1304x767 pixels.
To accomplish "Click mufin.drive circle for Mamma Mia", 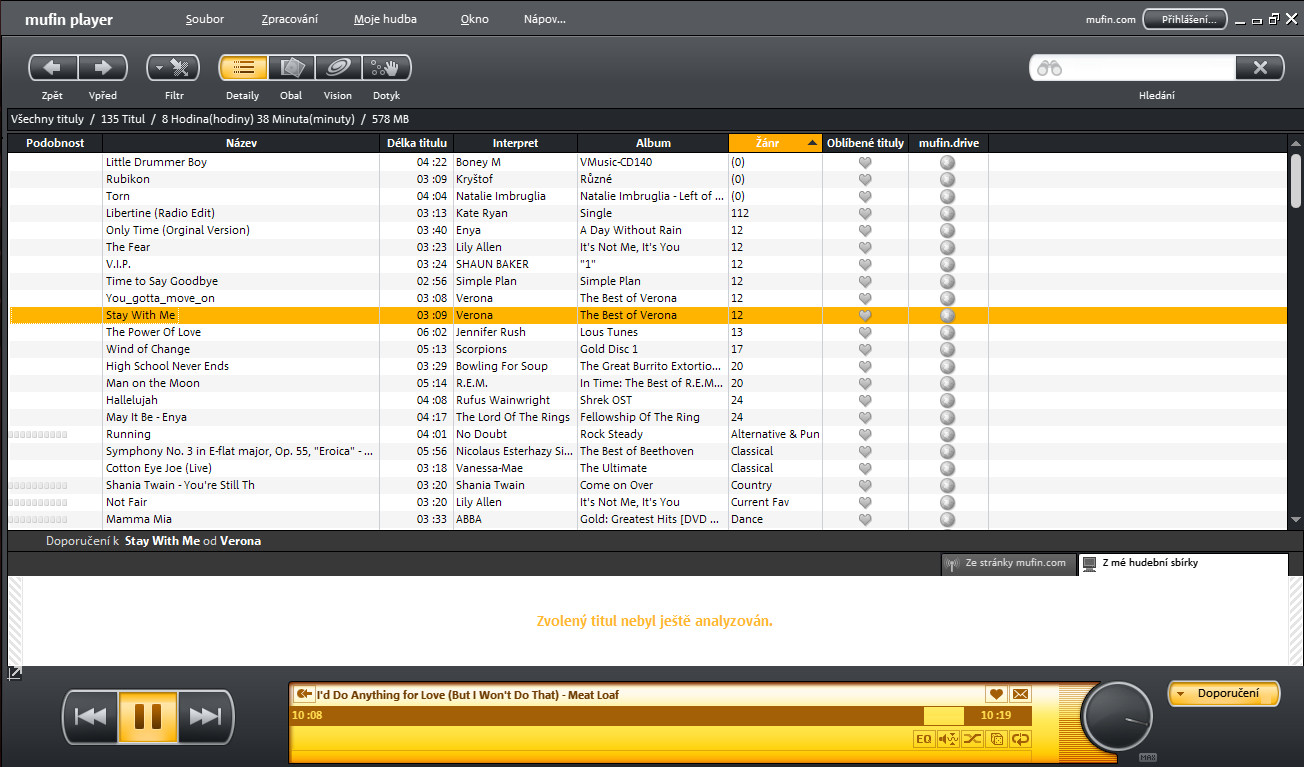I will [948, 519].
